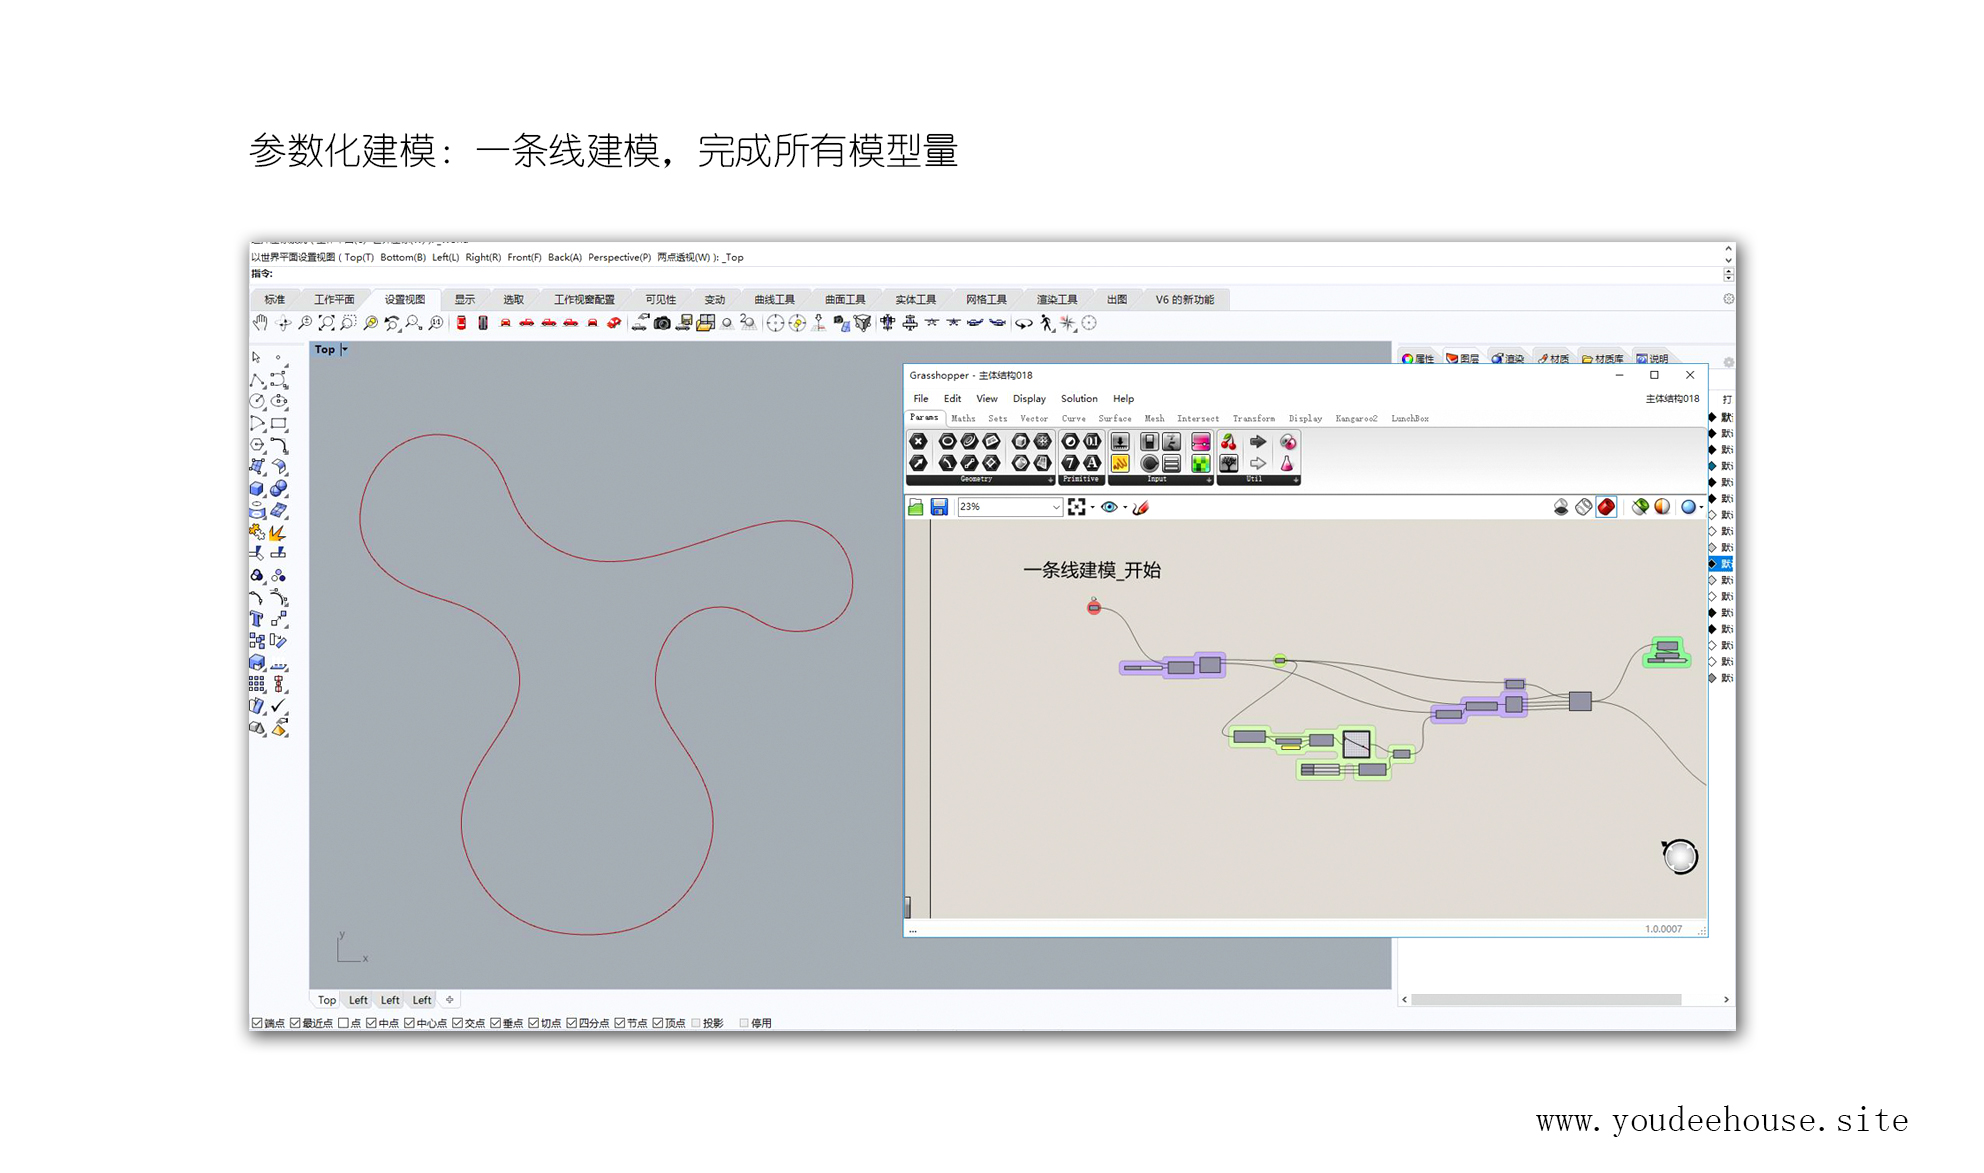
Task: Toggle the 端点 osnap checkbox
Action: (x=257, y=1023)
